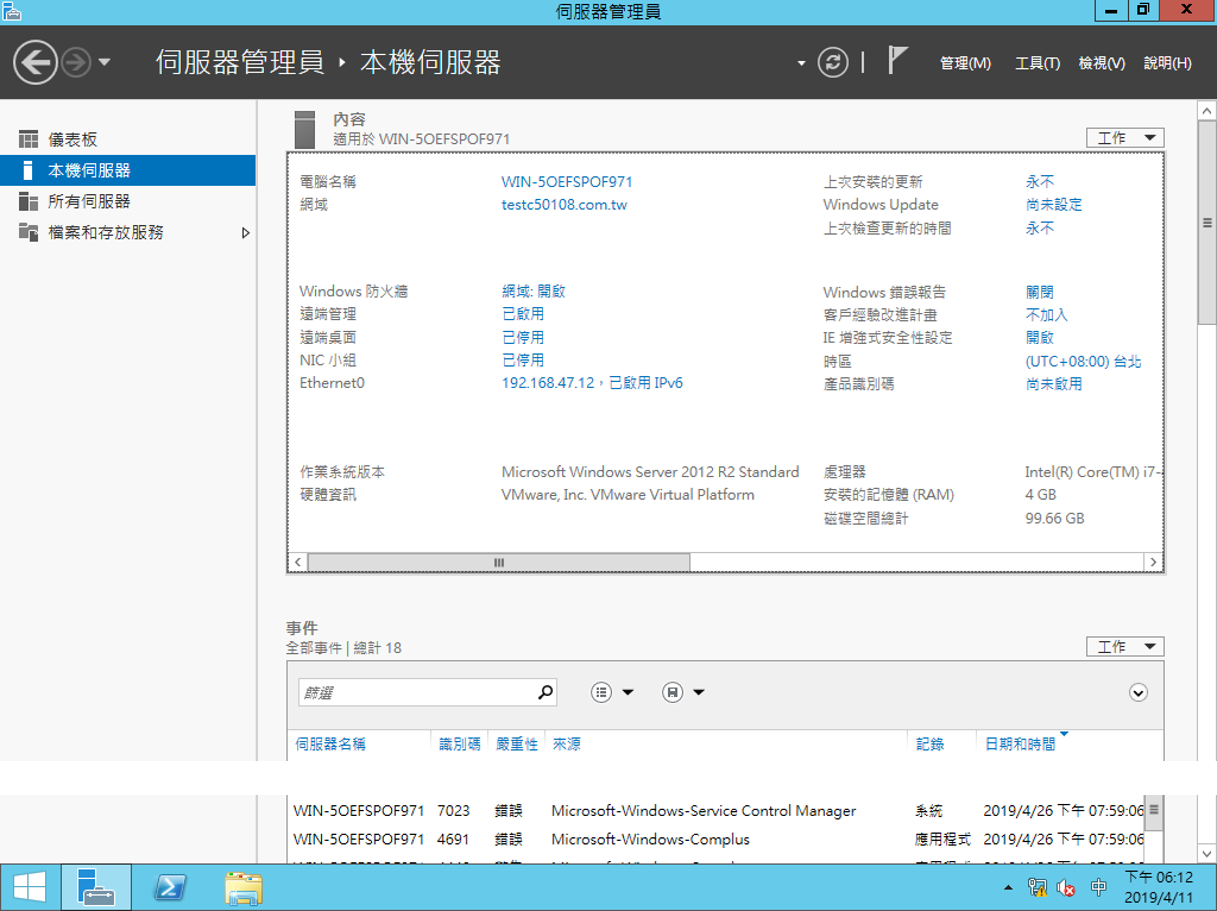Click the network status tray icon
1217x911 pixels.
[x=1037, y=888]
